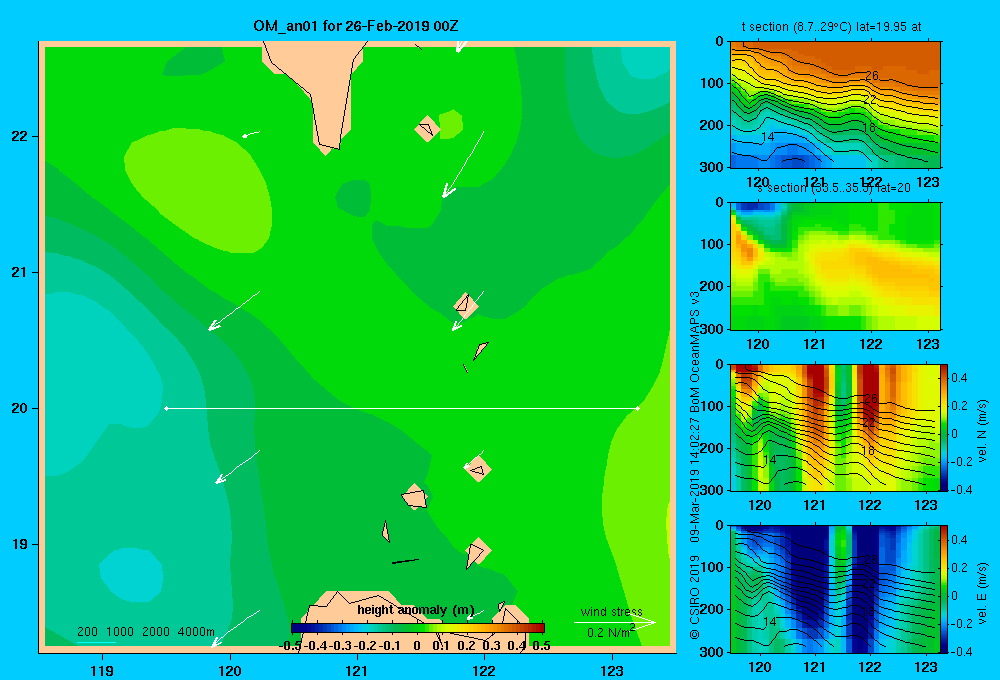Click the vertical CSIRO BoM OceanMAPS copyright text
The width and height of the screenshot is (1000, 680).
[x=695, y=465]
